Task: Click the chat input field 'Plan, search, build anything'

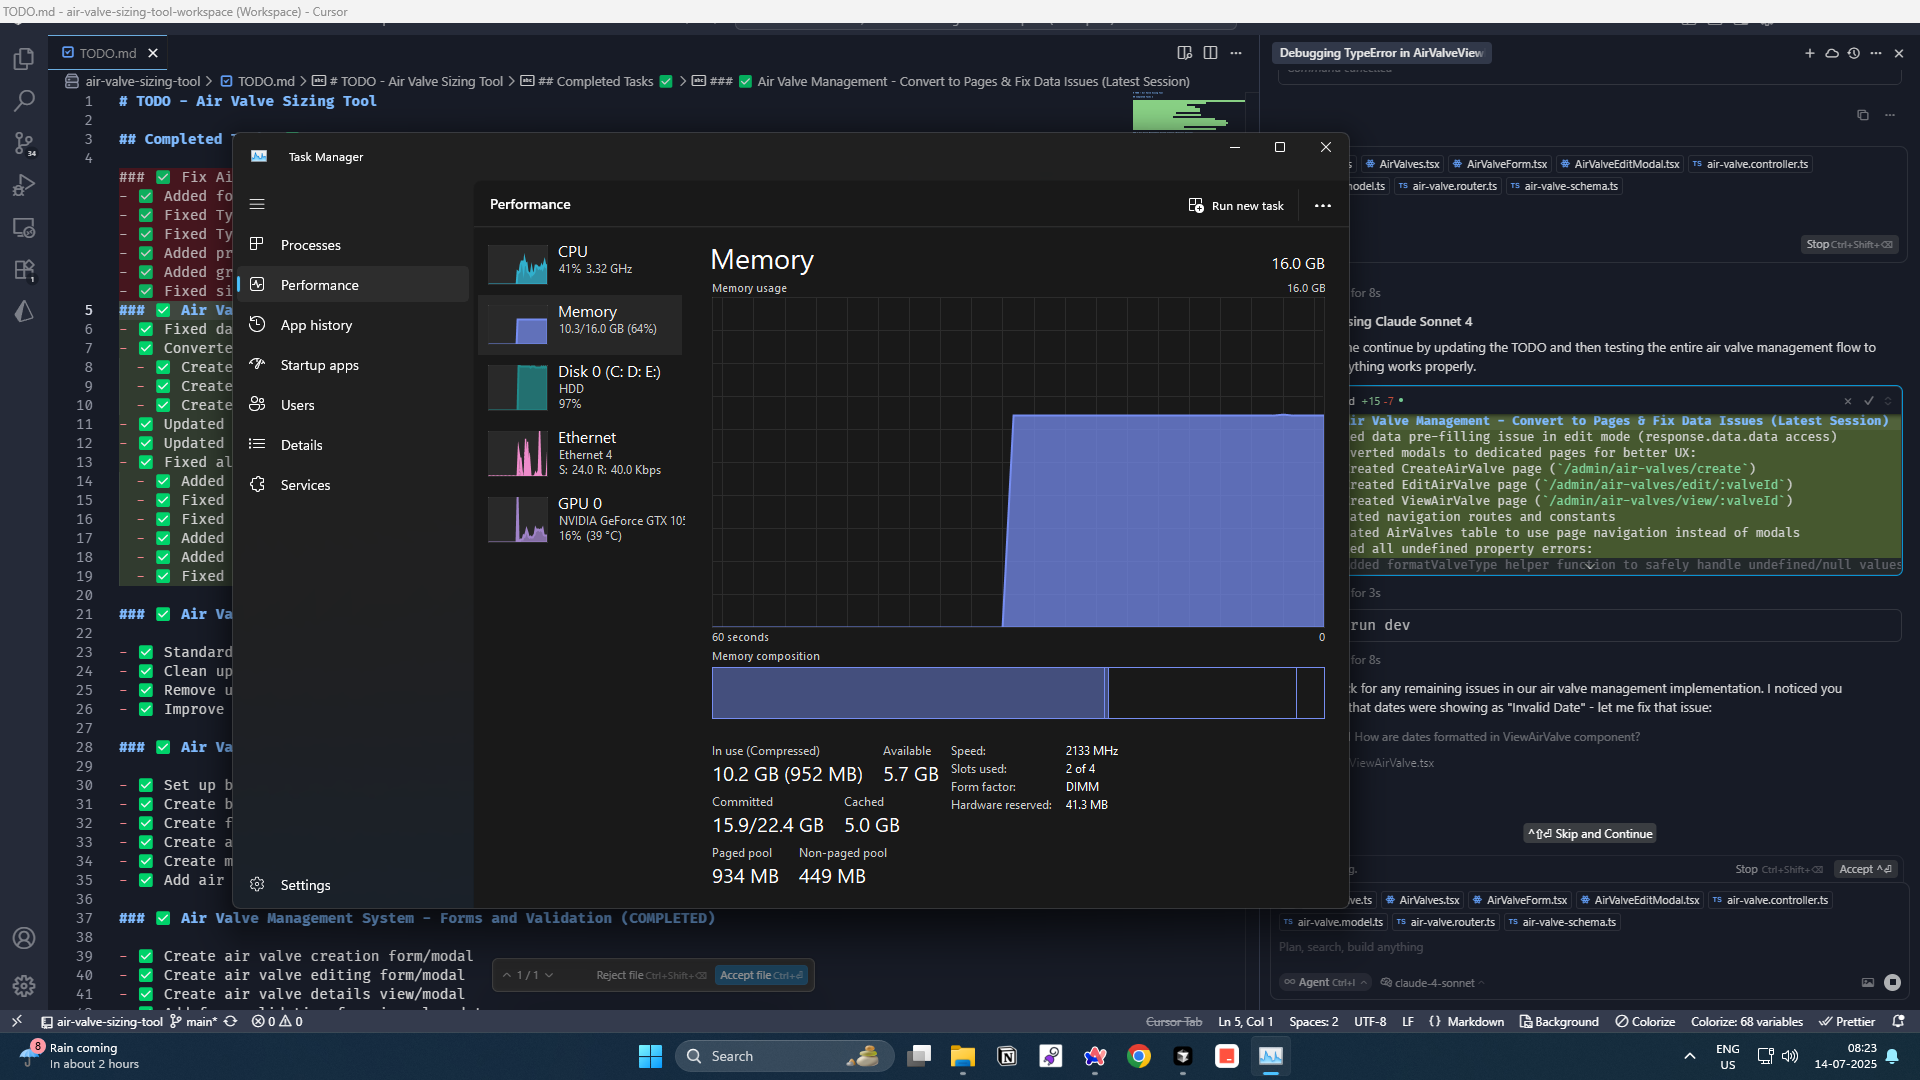Action: 1590,947
